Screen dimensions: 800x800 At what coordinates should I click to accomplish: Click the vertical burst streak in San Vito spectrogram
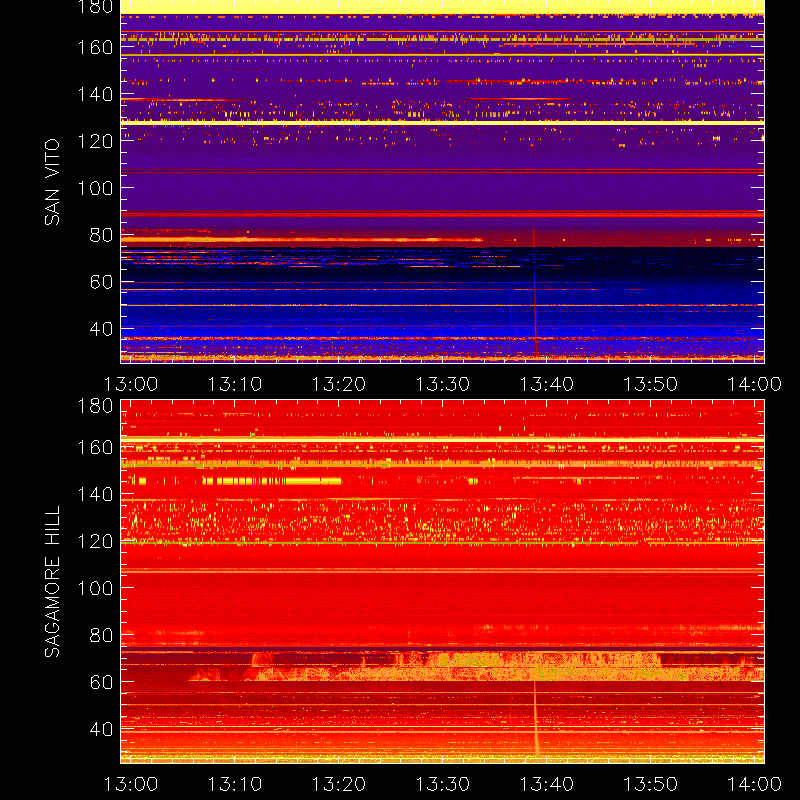[x=535, y=293]
